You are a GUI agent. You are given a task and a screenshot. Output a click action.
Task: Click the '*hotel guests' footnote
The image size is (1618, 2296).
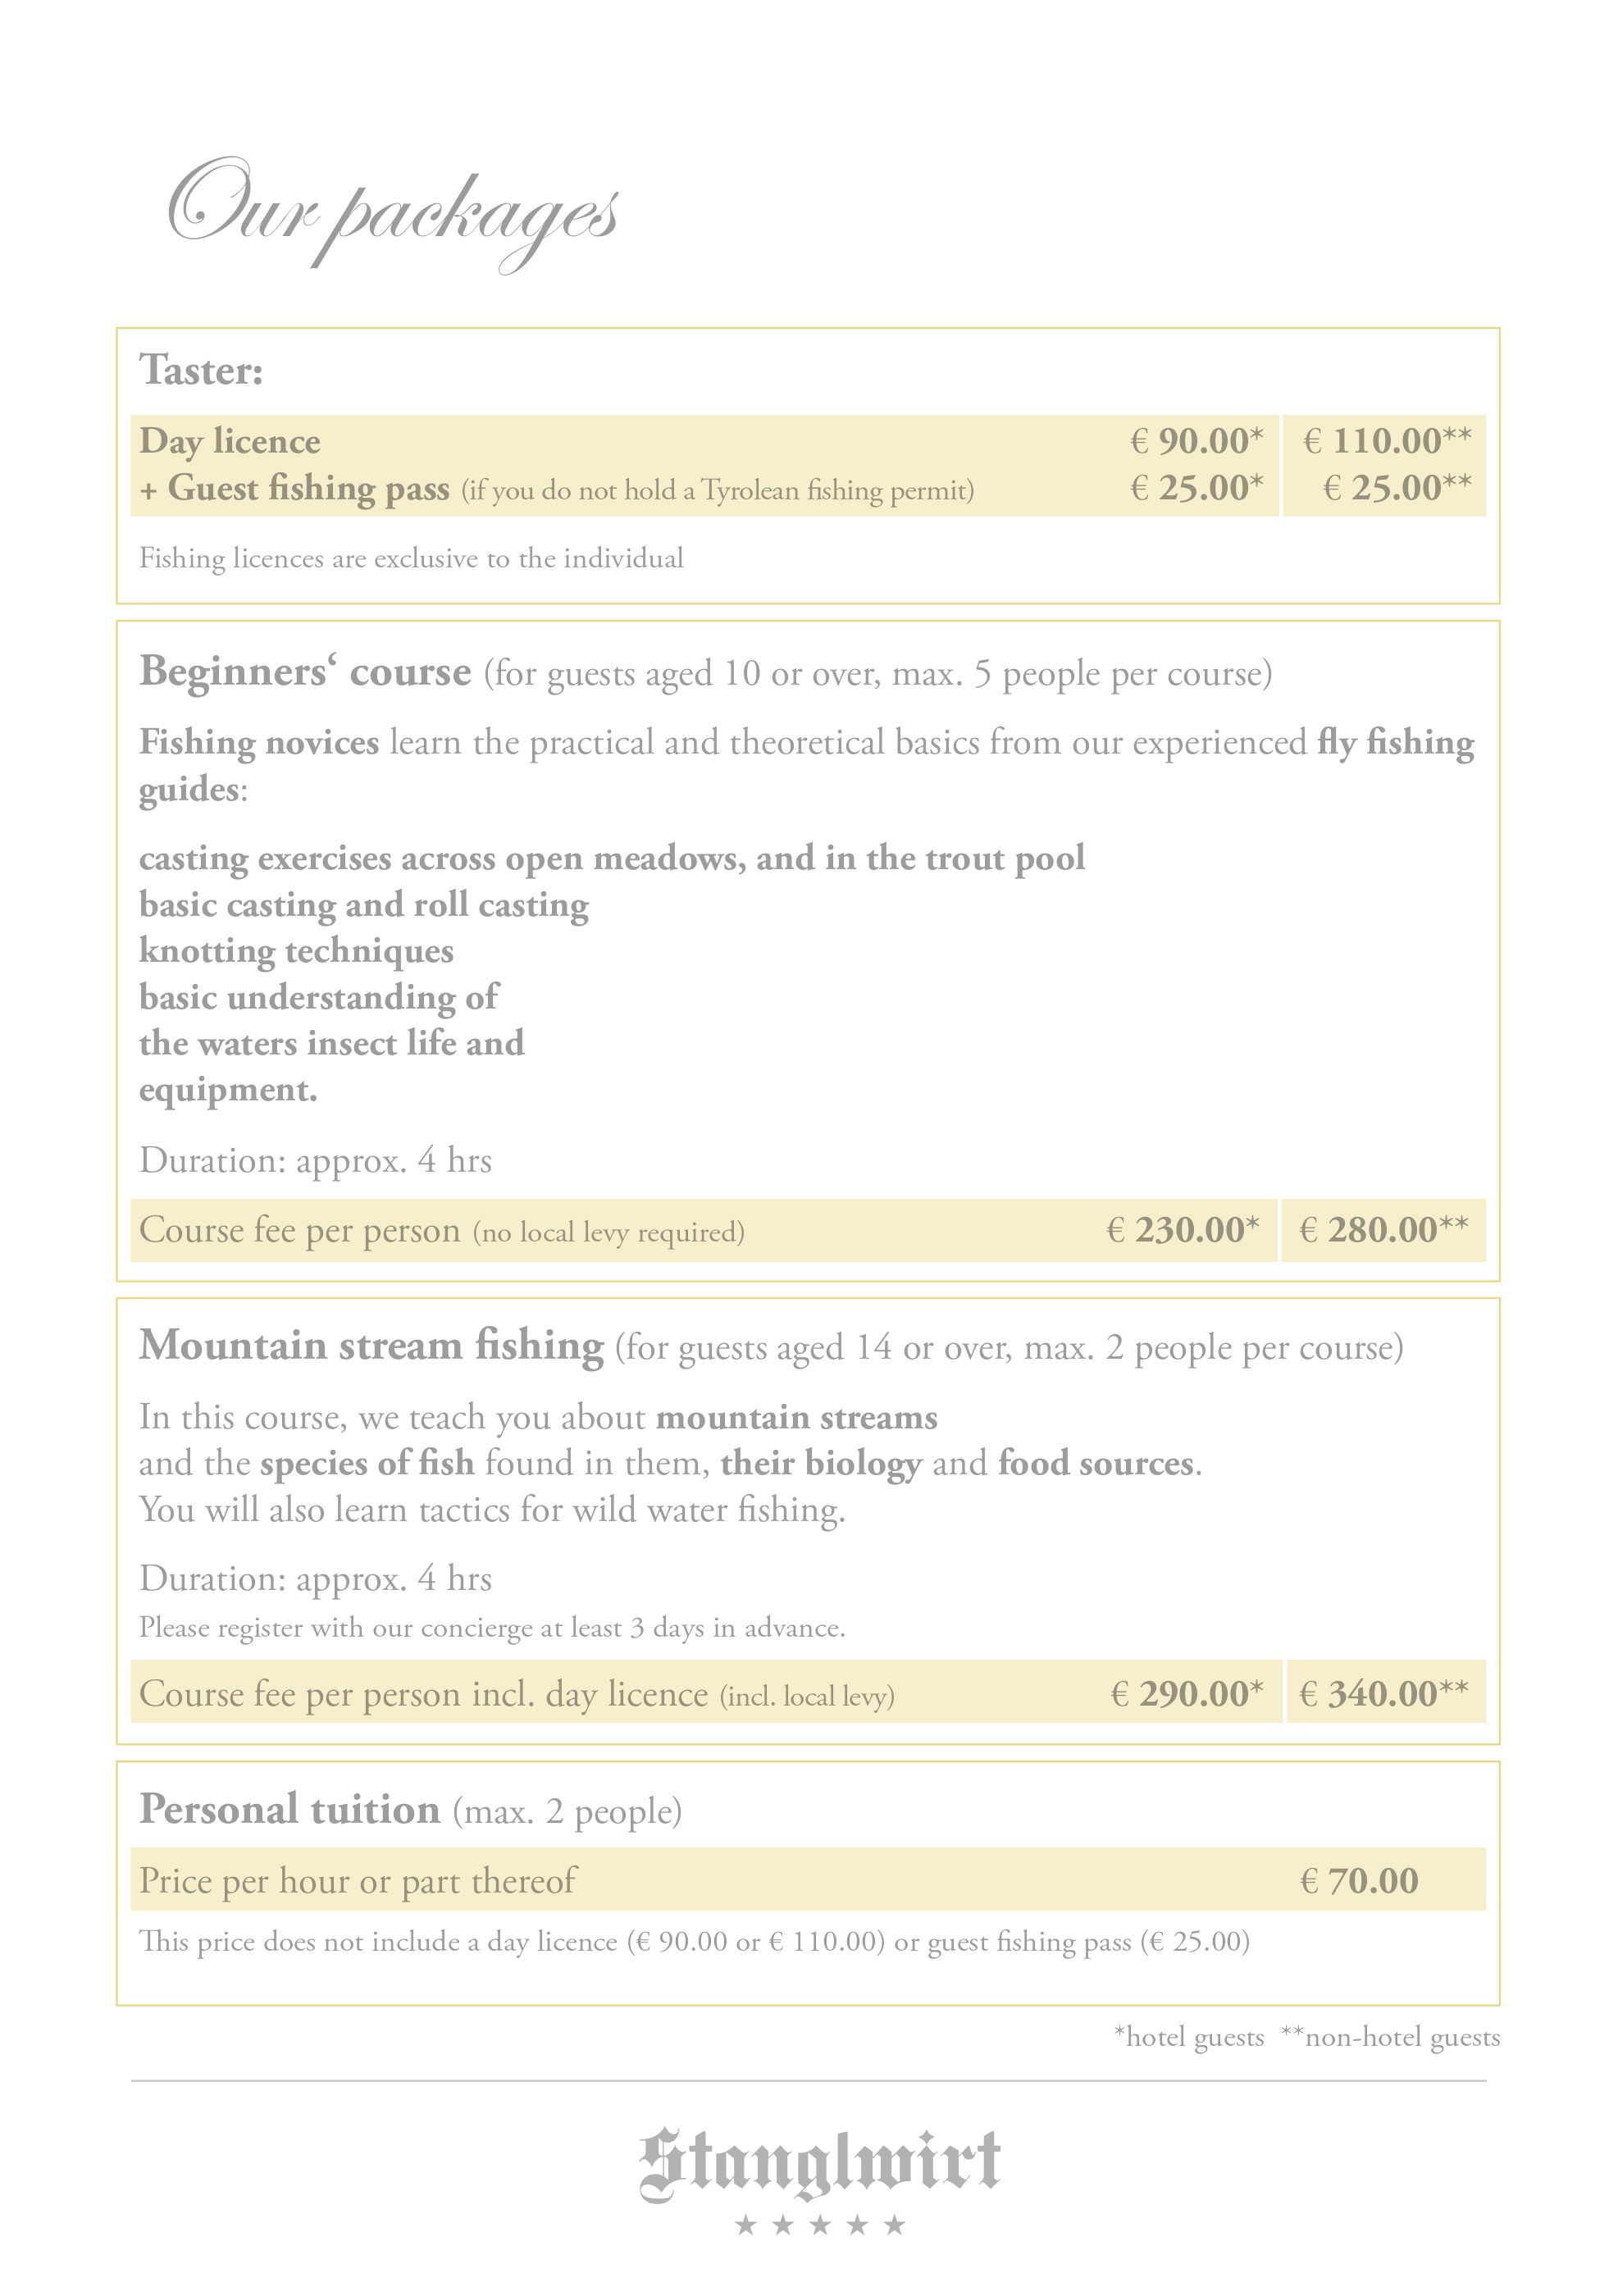1189,2037
